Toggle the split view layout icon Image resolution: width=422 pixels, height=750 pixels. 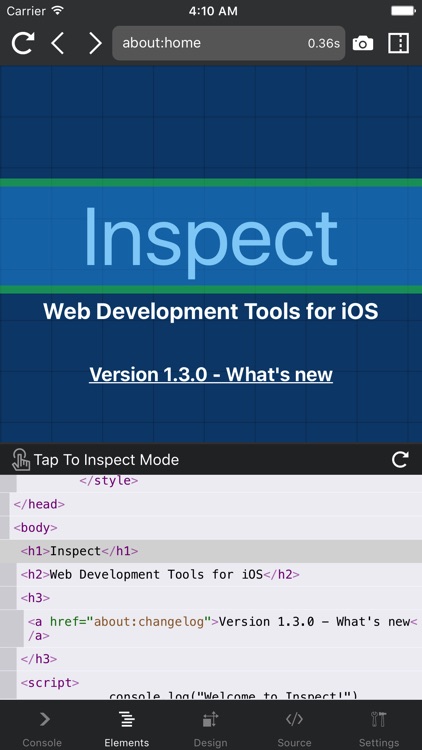398,43
